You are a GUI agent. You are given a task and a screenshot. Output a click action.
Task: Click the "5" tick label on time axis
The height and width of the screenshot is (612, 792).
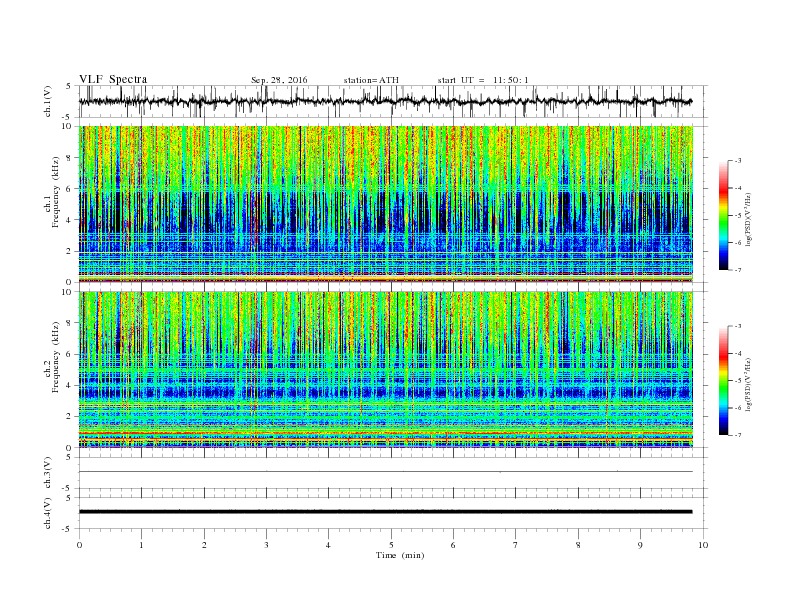391,545
